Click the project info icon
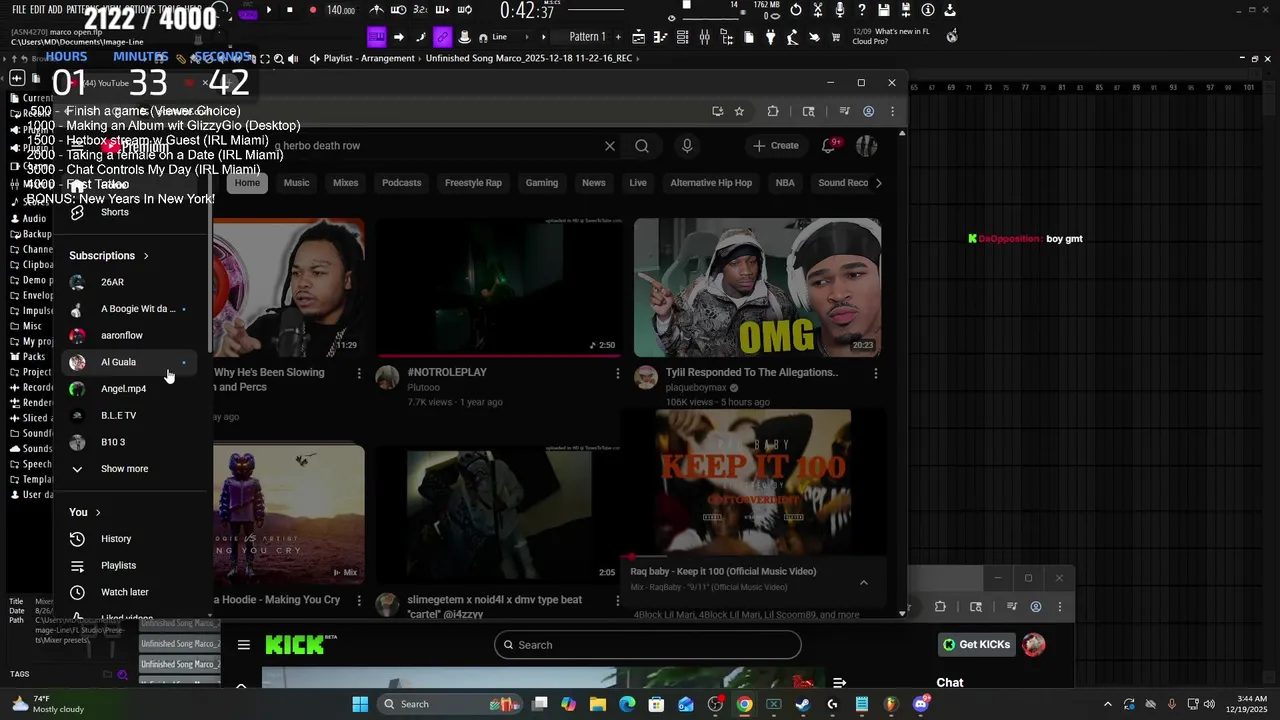1280x720 pixels. 928,10
